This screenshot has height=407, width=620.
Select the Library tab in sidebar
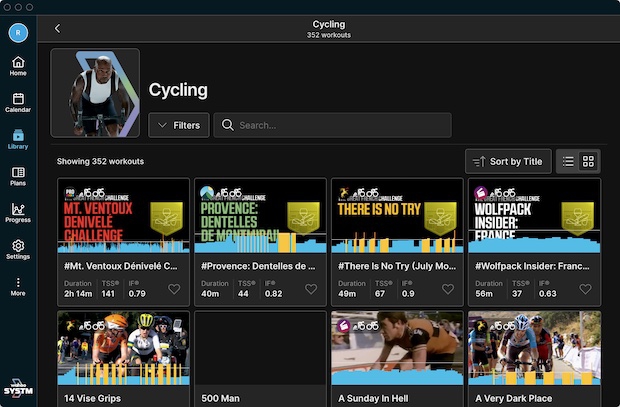[x=18, y=139]
